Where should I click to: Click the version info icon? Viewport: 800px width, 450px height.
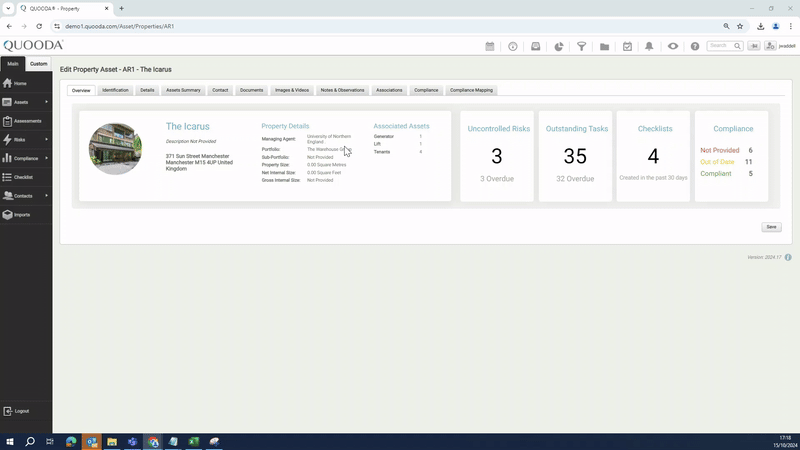point(788,257)
